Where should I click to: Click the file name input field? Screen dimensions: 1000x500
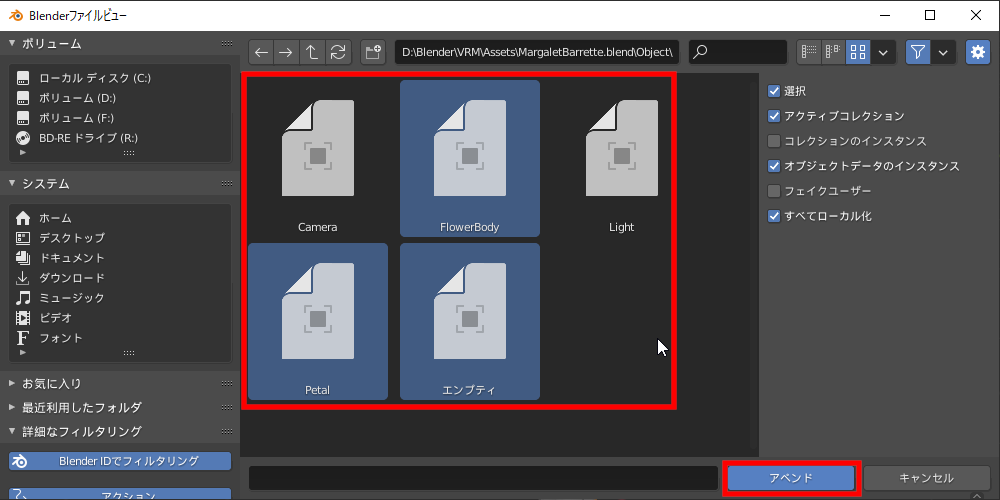pyautogui.click(x=483, y=478)
